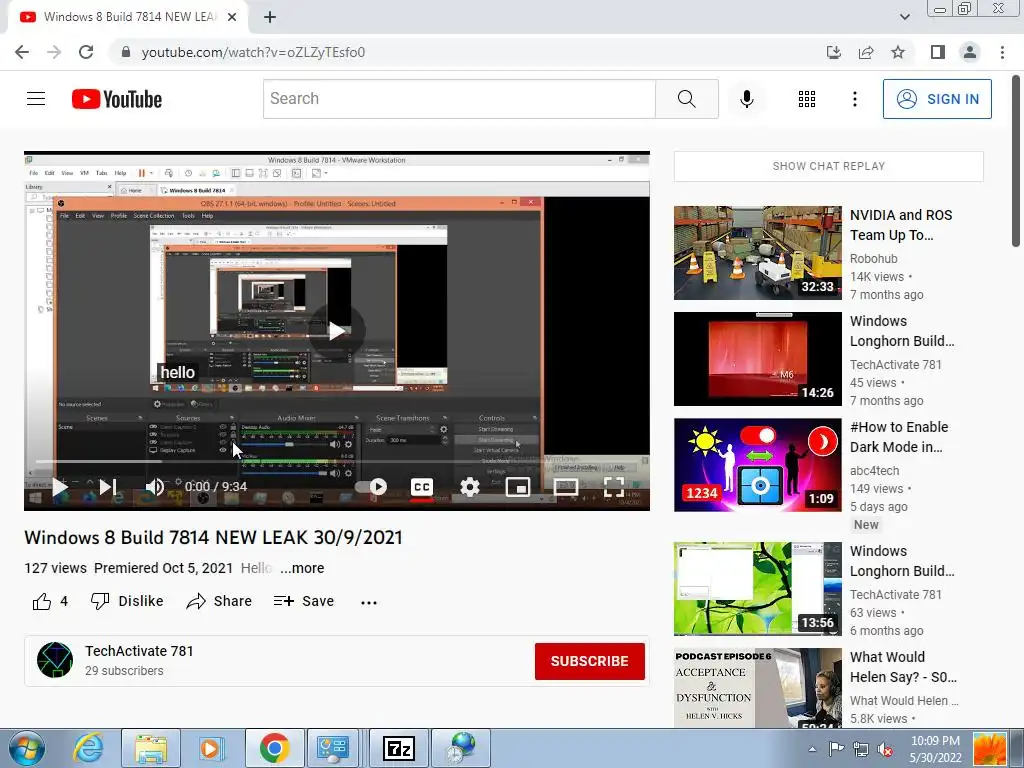1024x768 pixels.
Task: Enable the miniplayer
Action: pyautogui.click(x=517, y=487)
